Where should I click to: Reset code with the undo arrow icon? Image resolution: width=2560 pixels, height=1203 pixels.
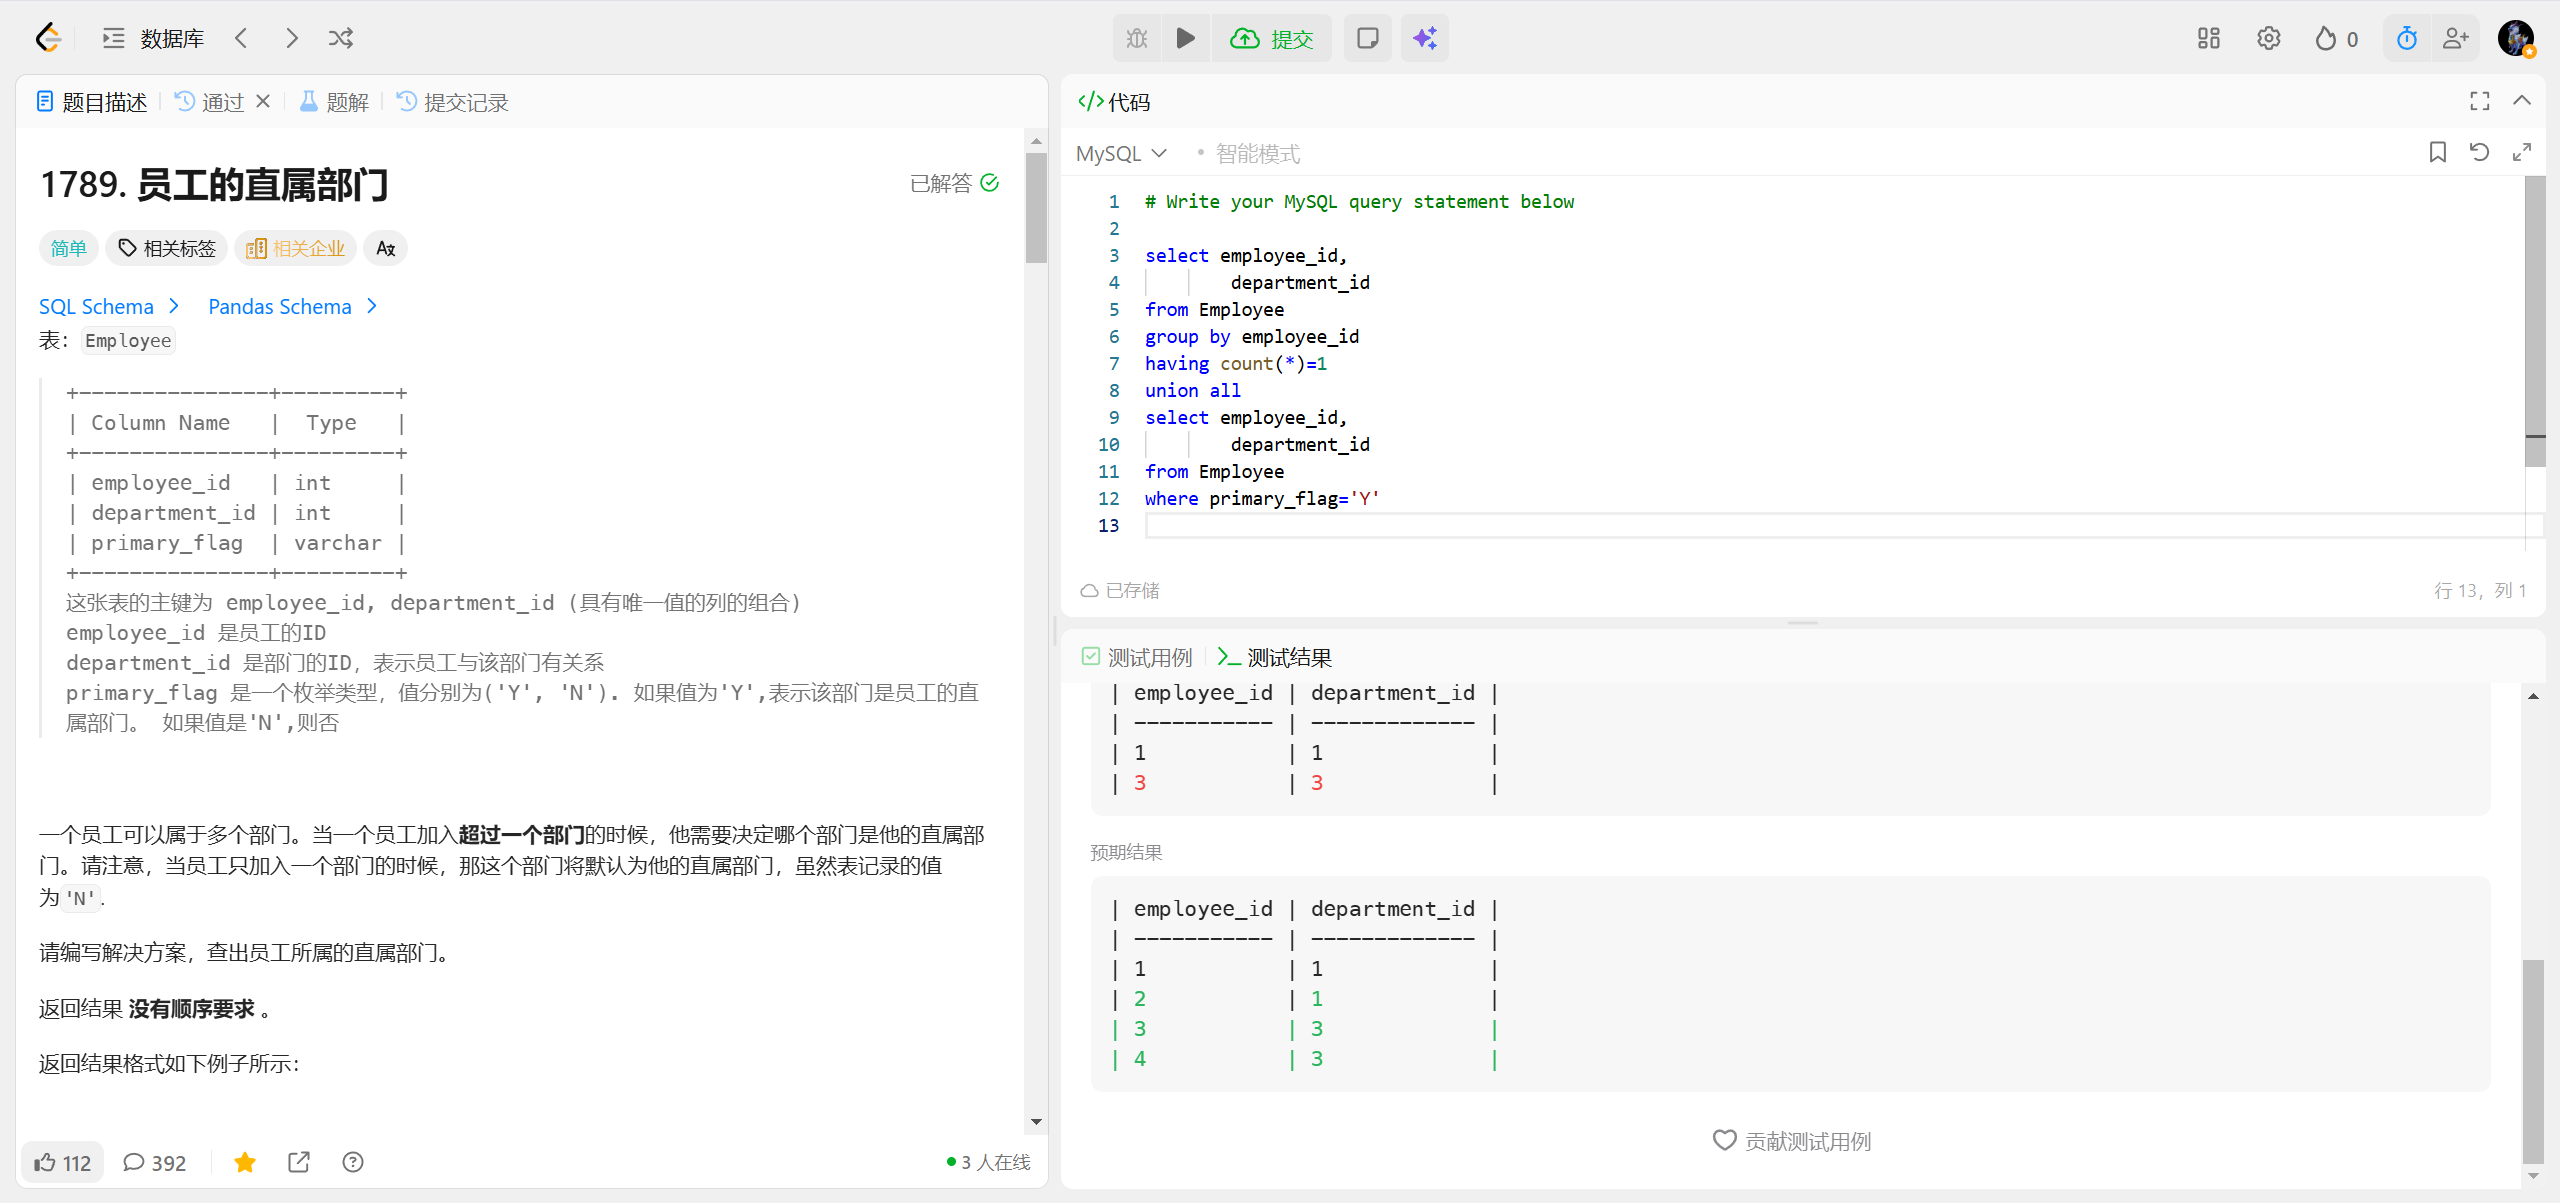point(2479,152)
